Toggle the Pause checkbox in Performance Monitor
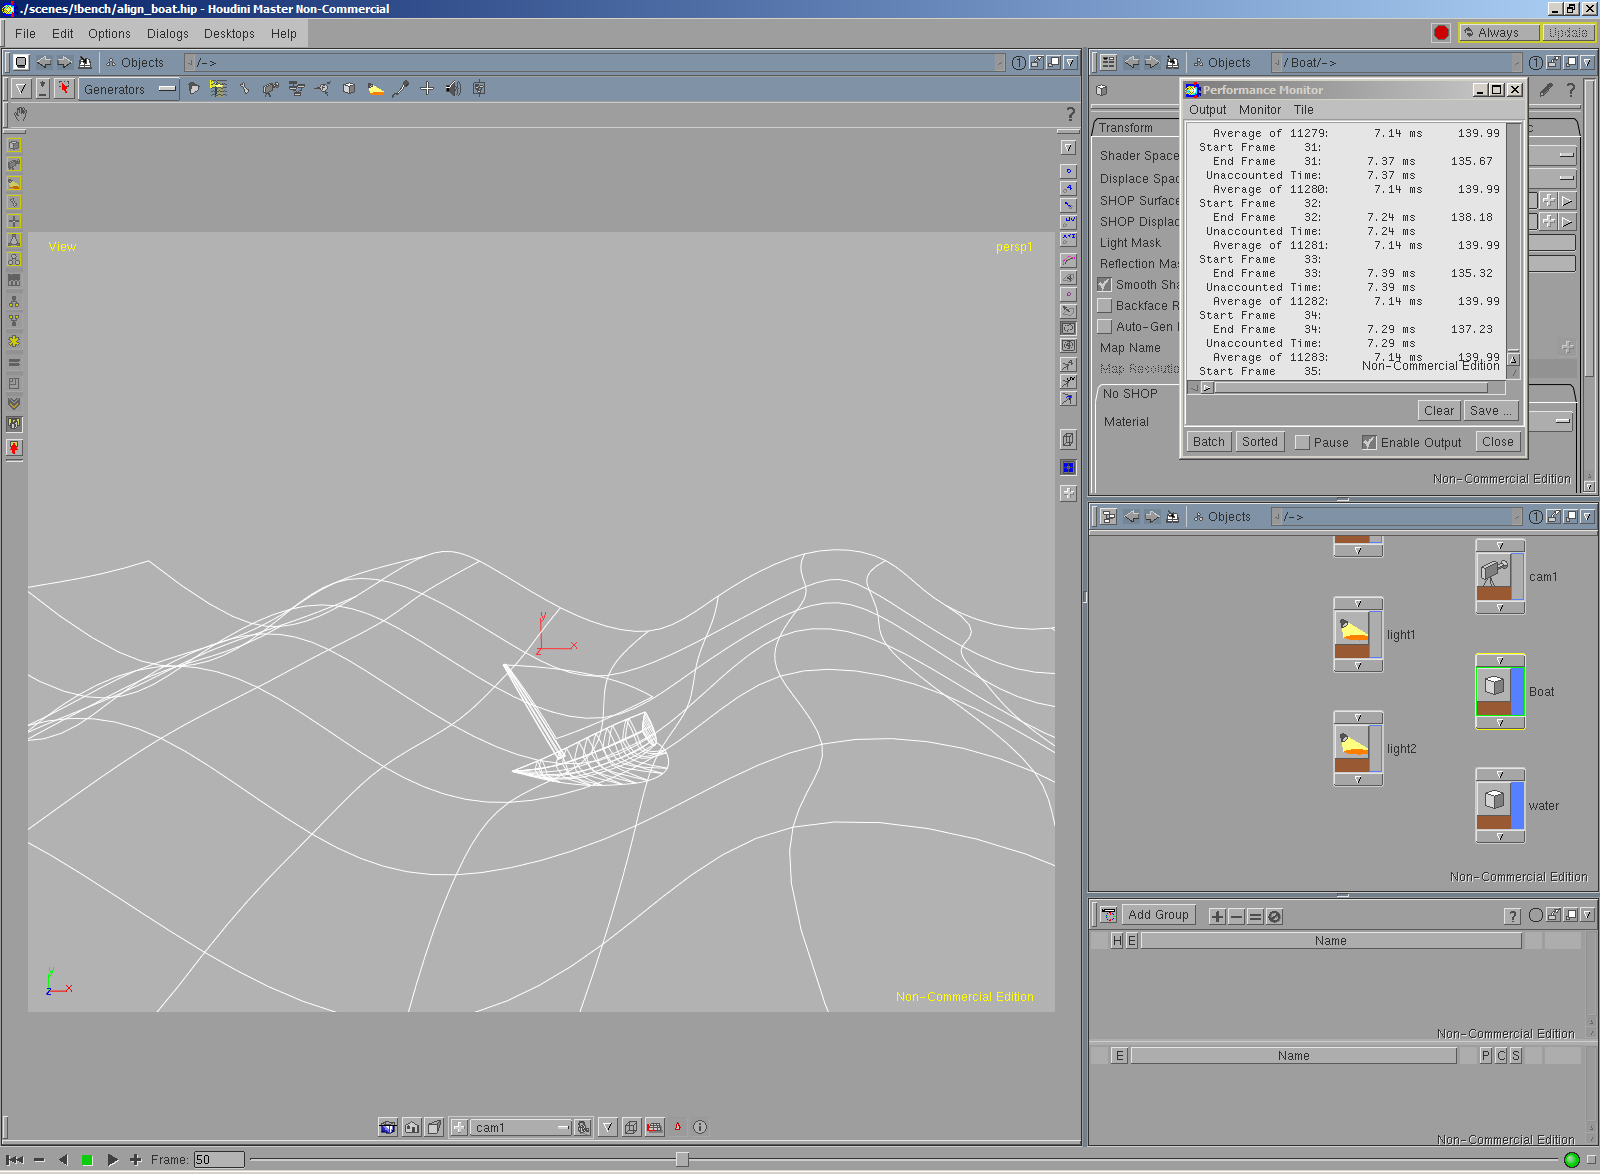 click(x=1302, y=442)
